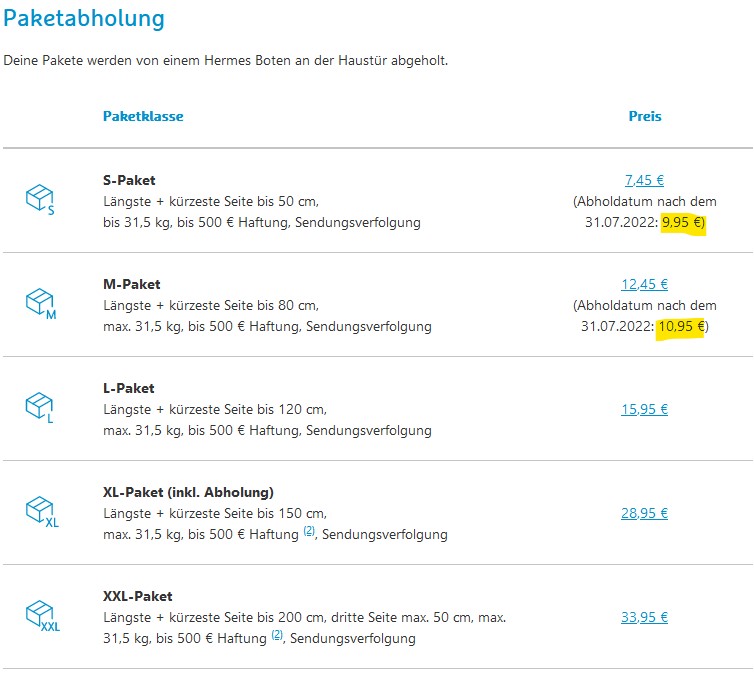The width and height of the screenshot is (754, 681).
Task: Open the 7,45 € S-Paket price link
Action: pyautogui.click(x=644, y=180)
